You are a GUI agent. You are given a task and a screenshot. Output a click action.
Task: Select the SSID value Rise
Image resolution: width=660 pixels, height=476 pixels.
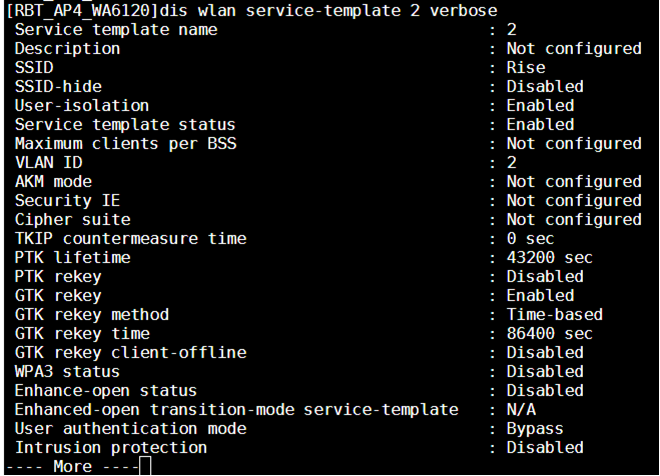click(x=526, y=67)
